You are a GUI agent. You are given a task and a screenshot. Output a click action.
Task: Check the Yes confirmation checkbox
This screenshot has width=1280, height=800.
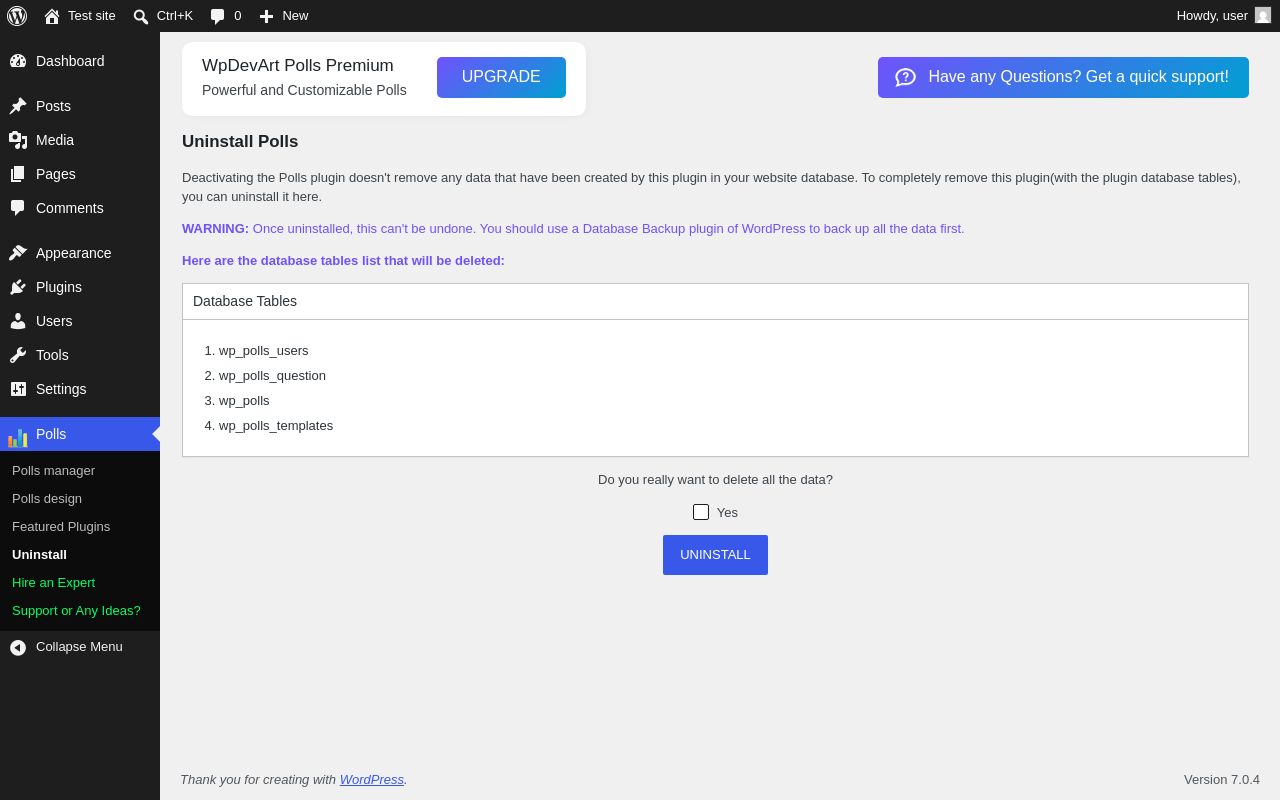pos(701,512)
